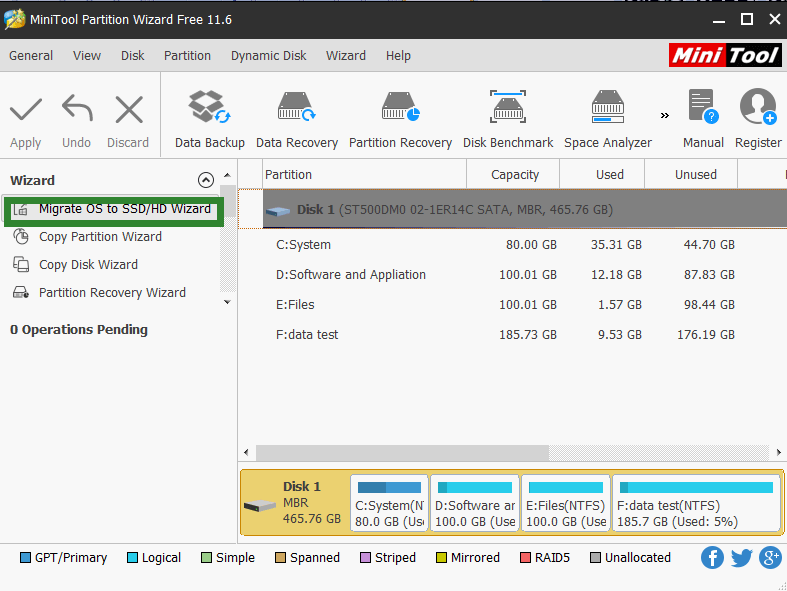Select C:System block in disk map
The width and height of the screenshot is (787, 591).
pyautogui.click(x=389, y=503)
